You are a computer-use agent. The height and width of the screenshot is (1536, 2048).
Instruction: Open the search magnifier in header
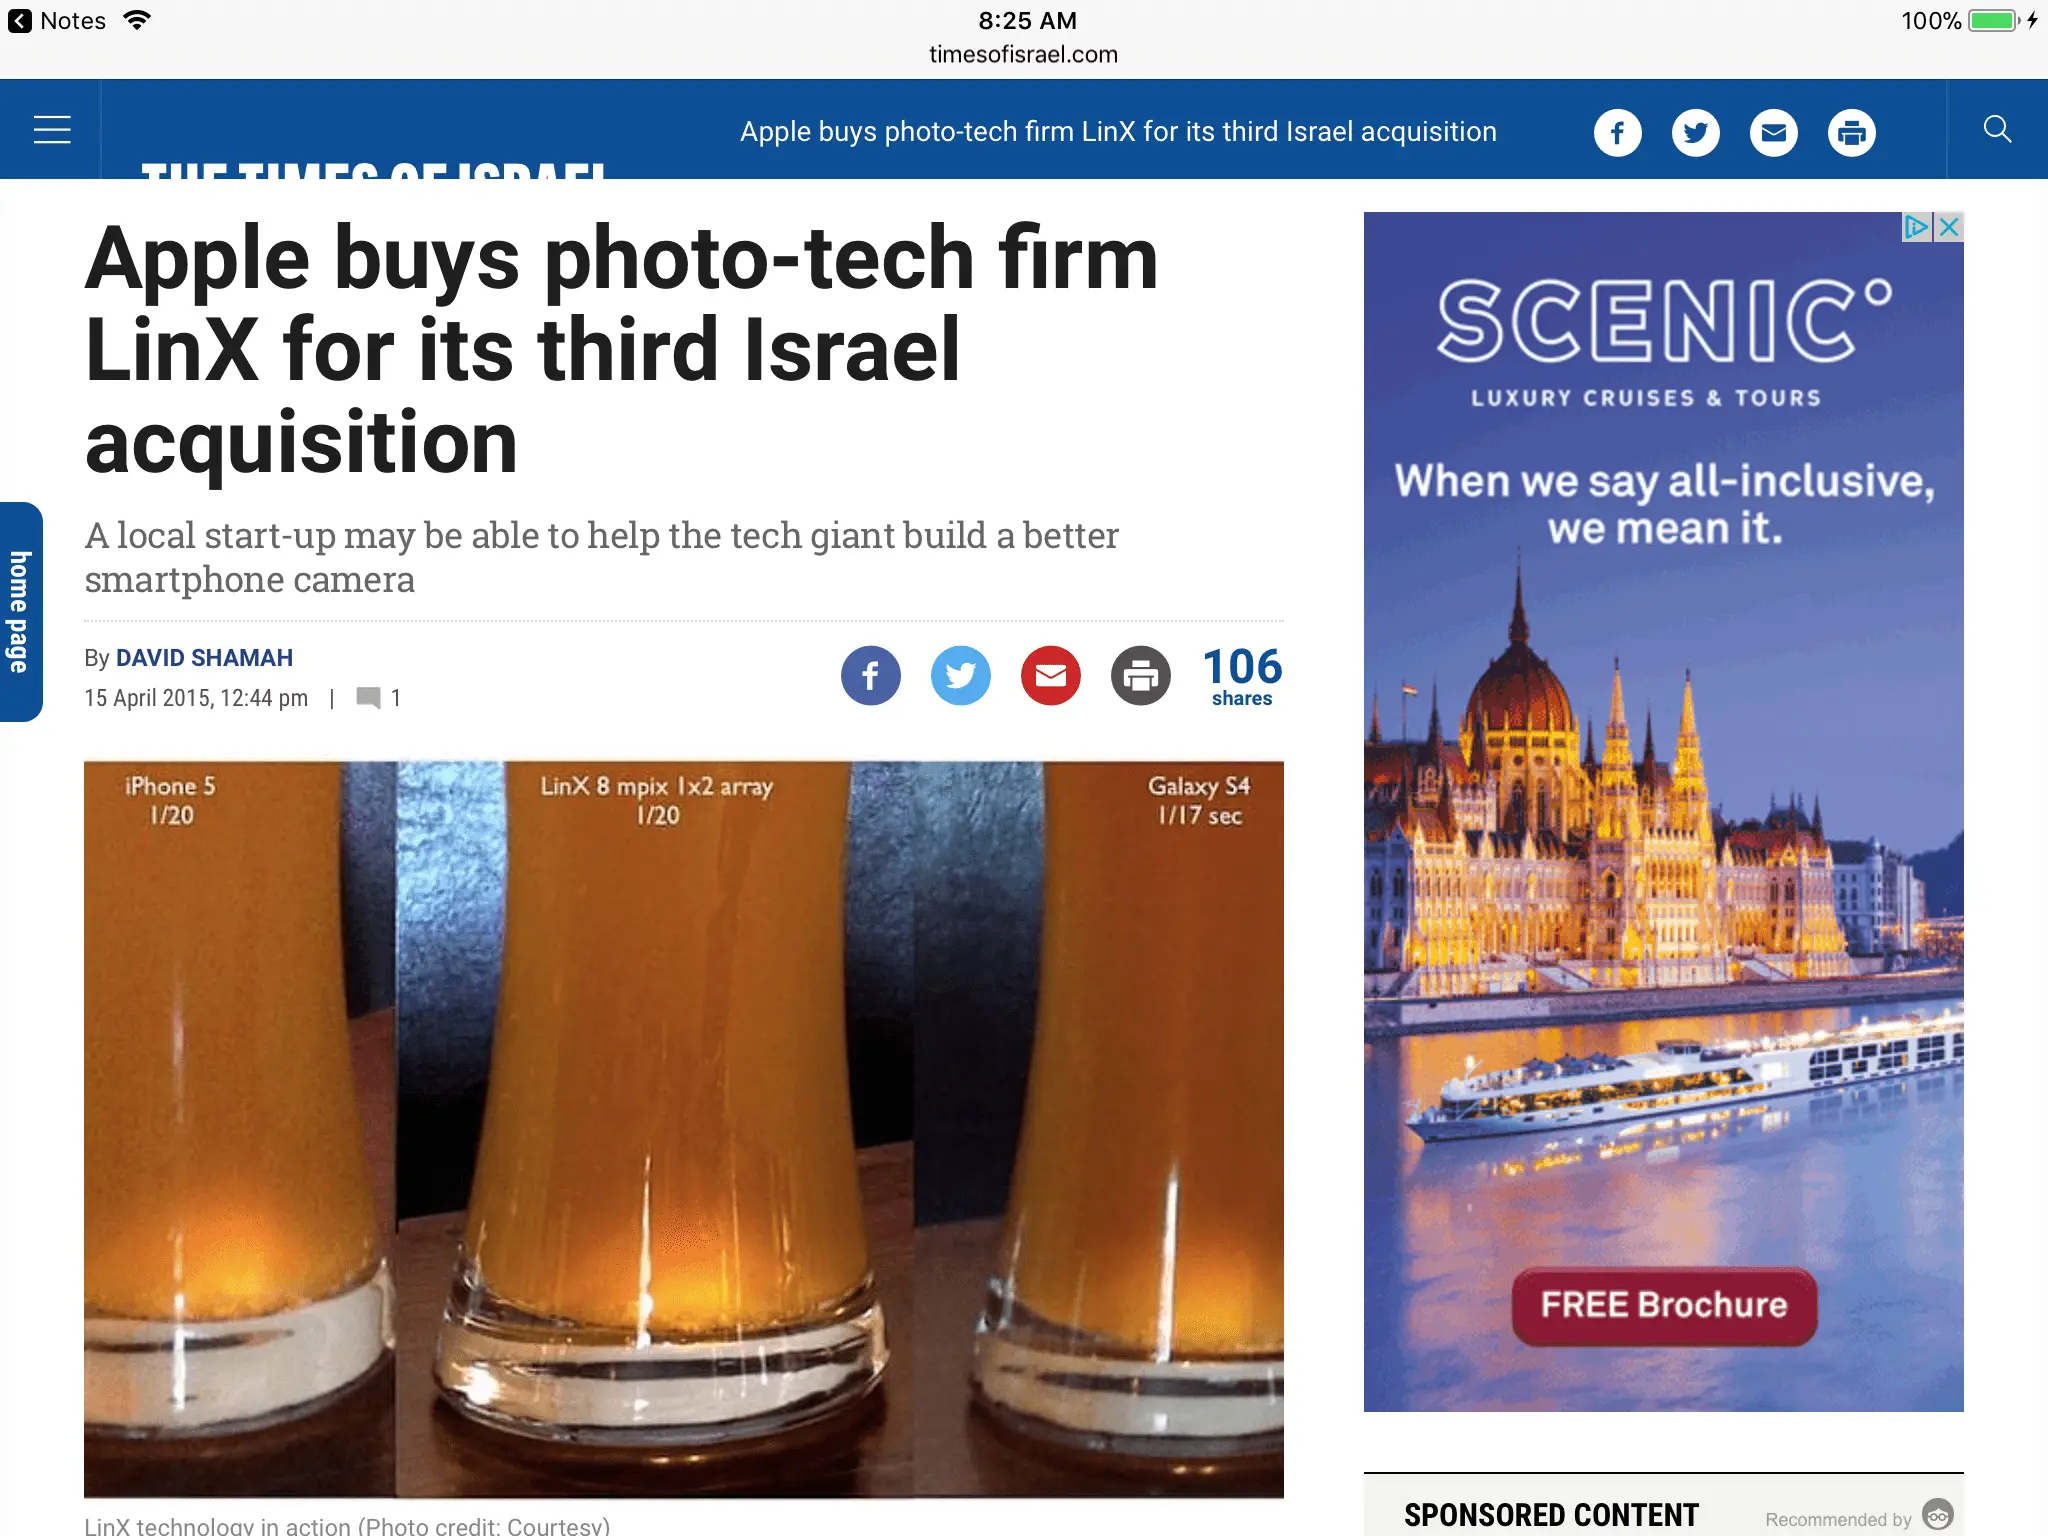pos(1997,129)
